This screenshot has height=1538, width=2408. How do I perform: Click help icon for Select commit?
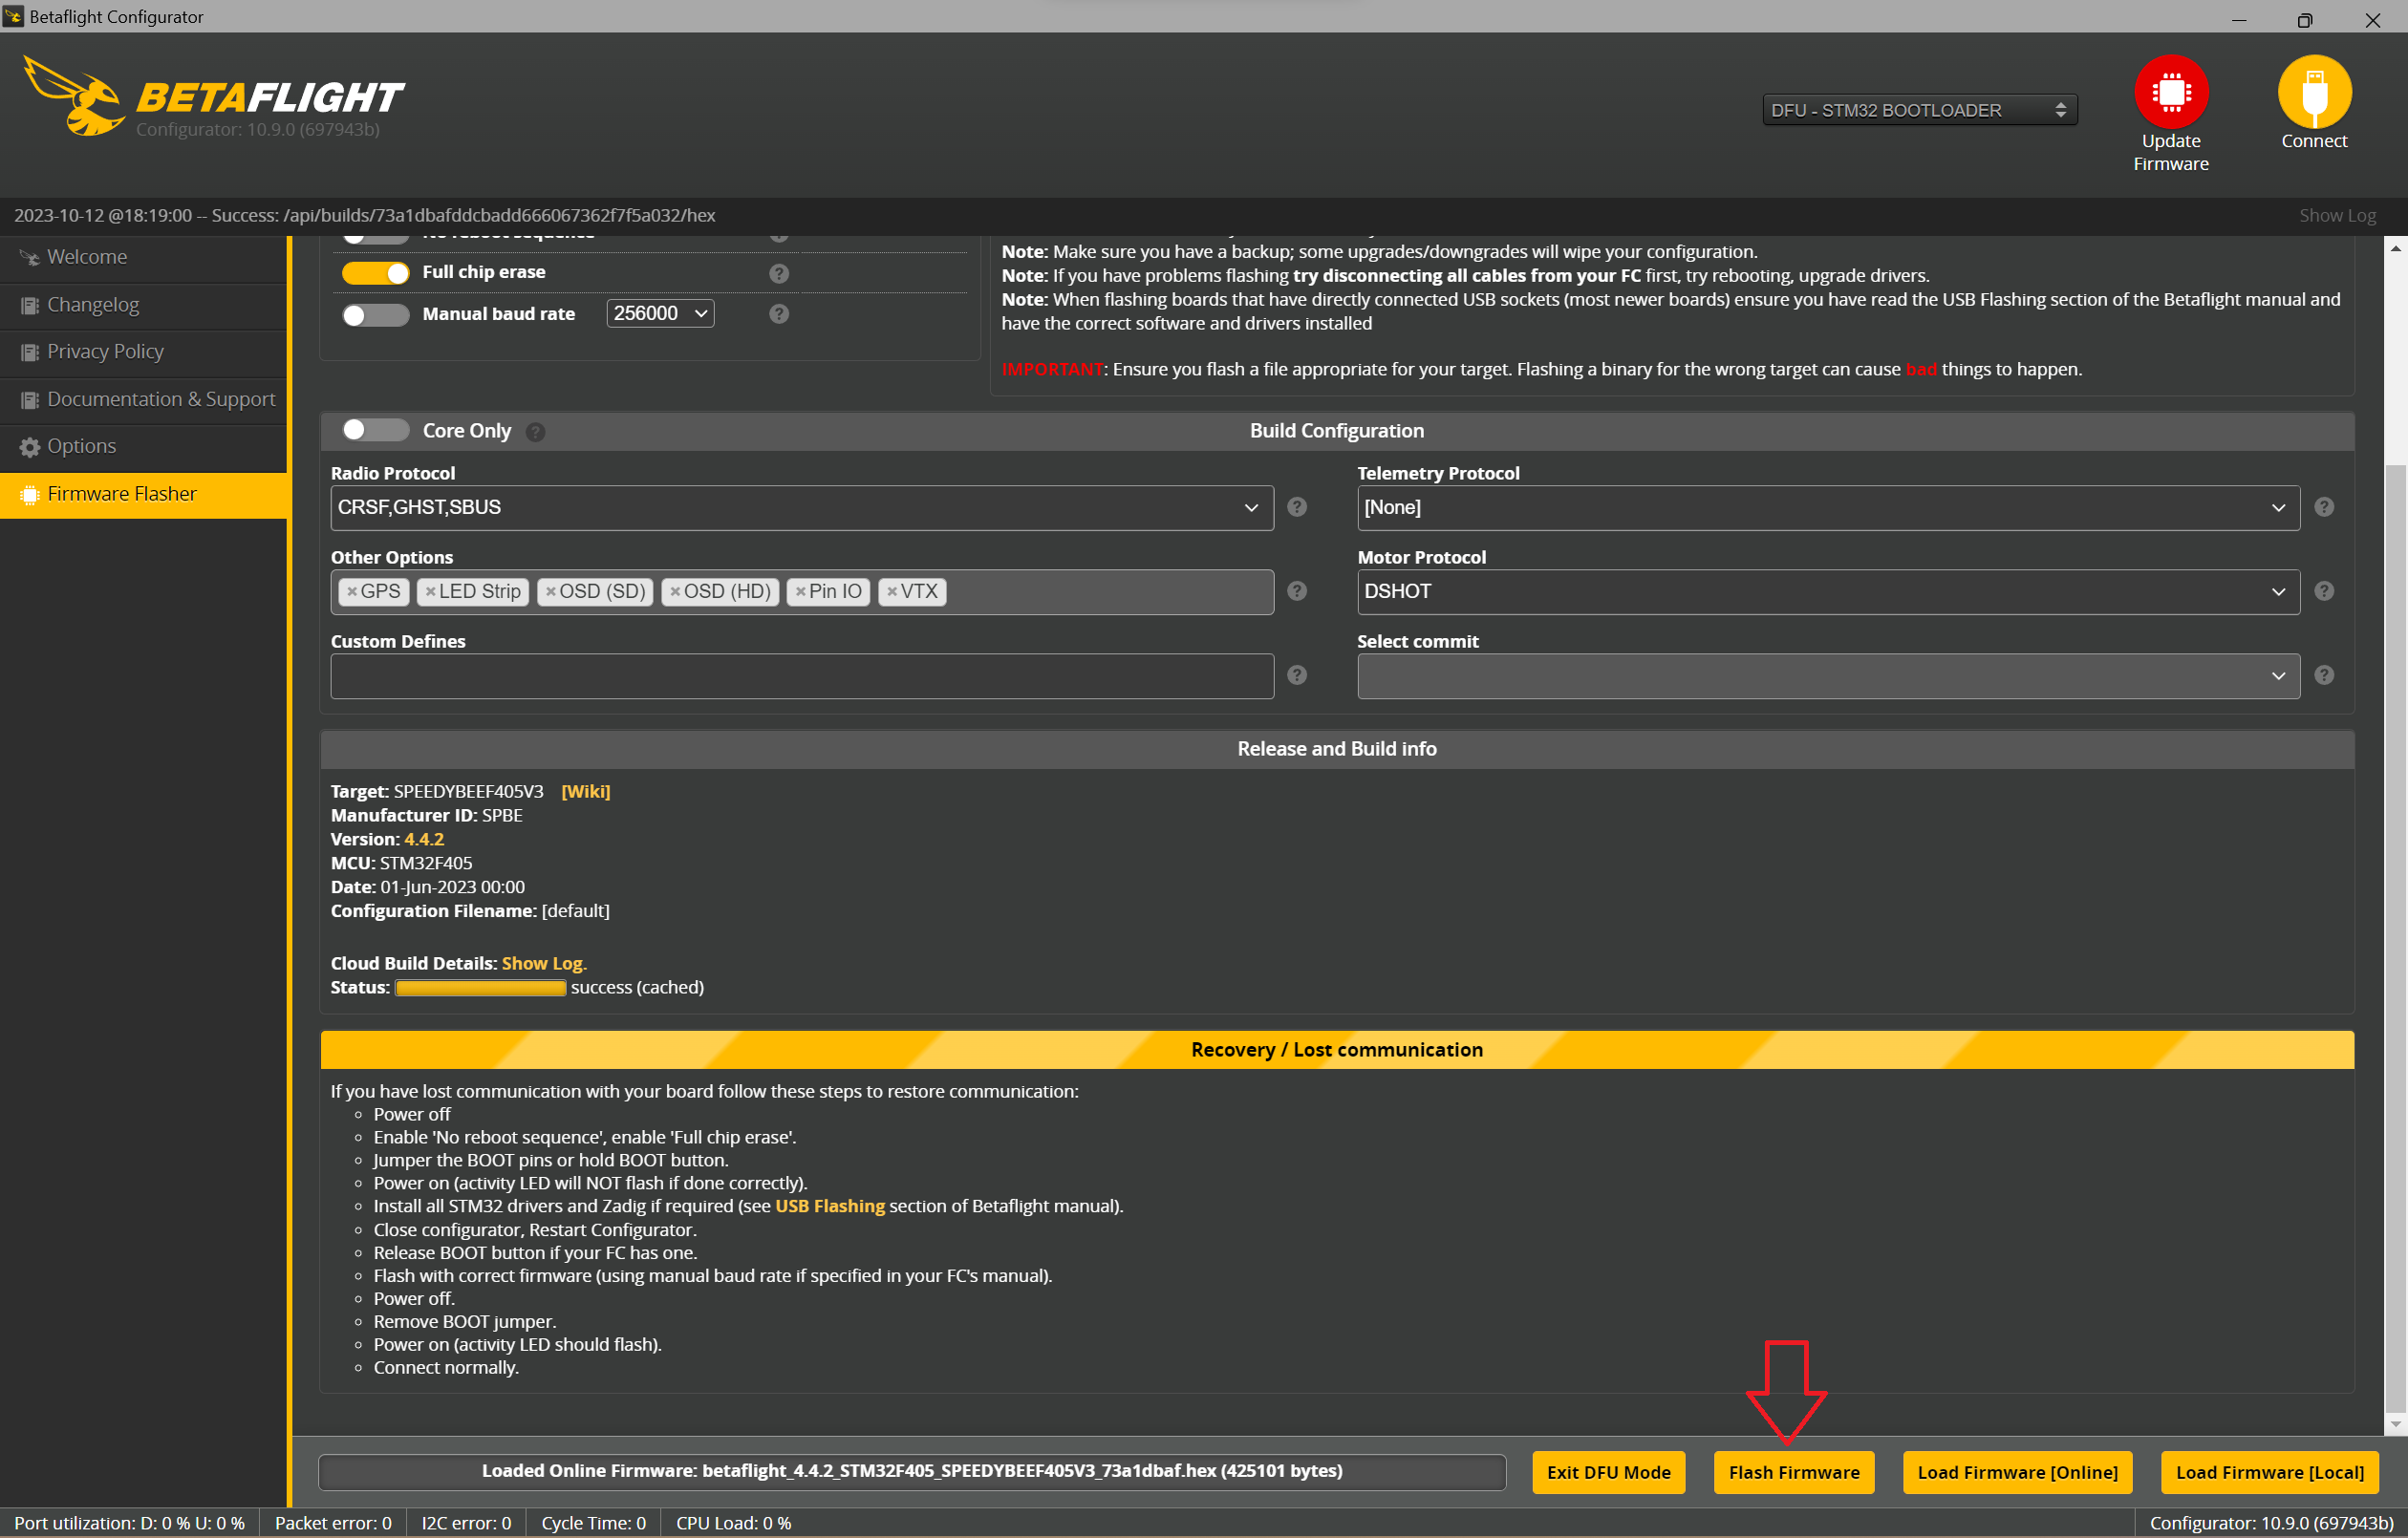2324,675
